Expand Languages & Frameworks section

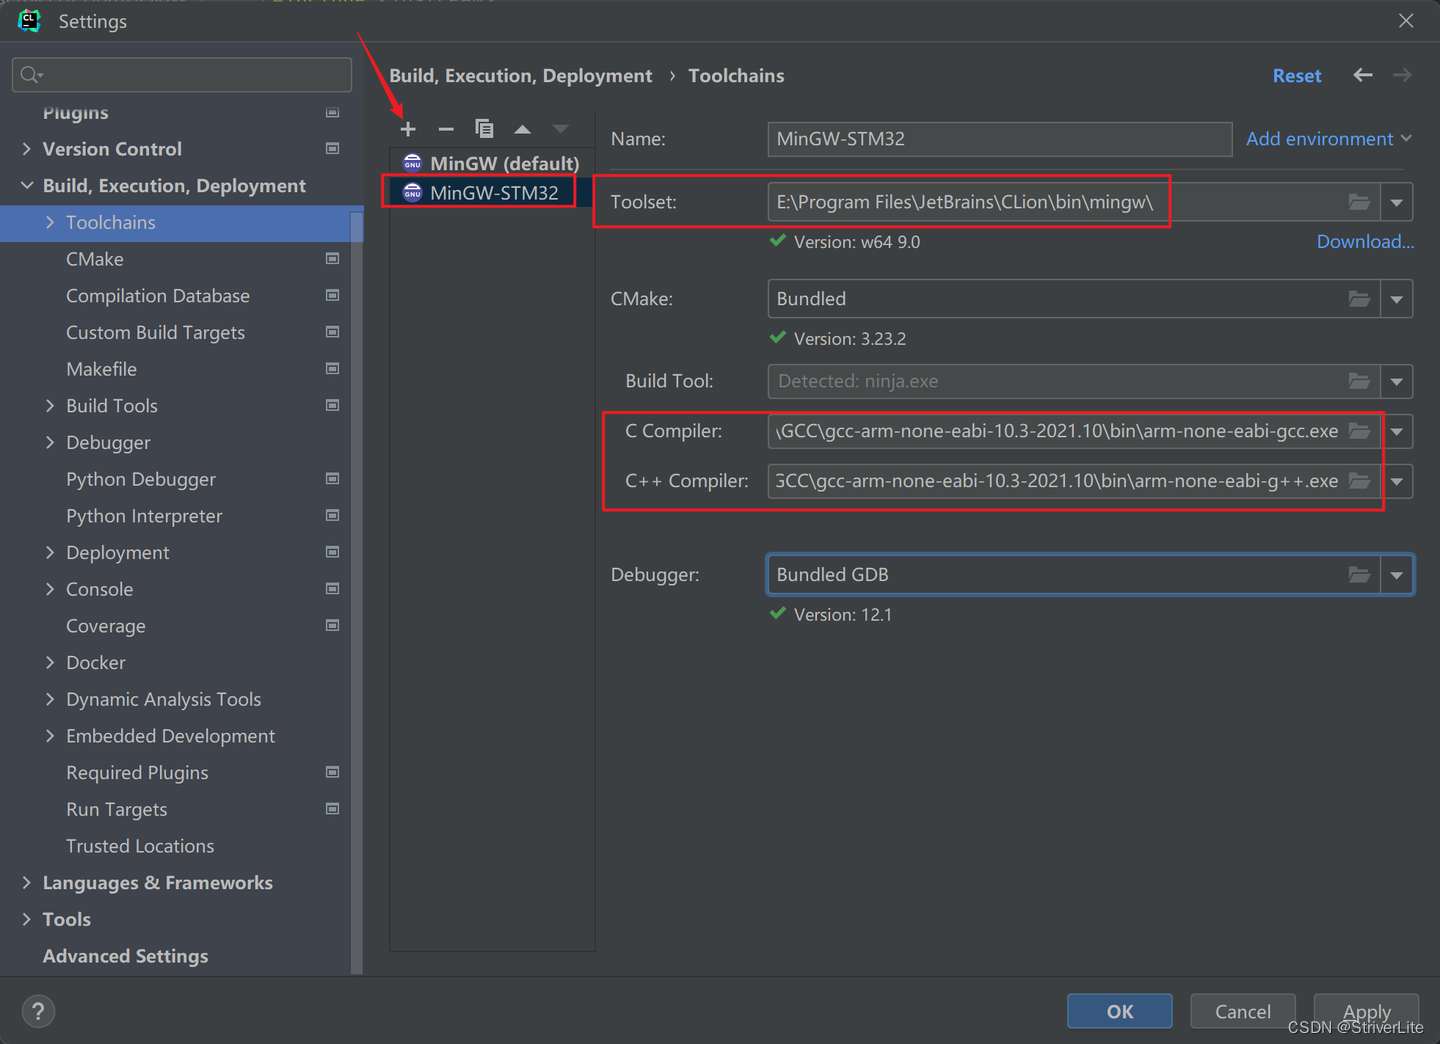point(26,883)
